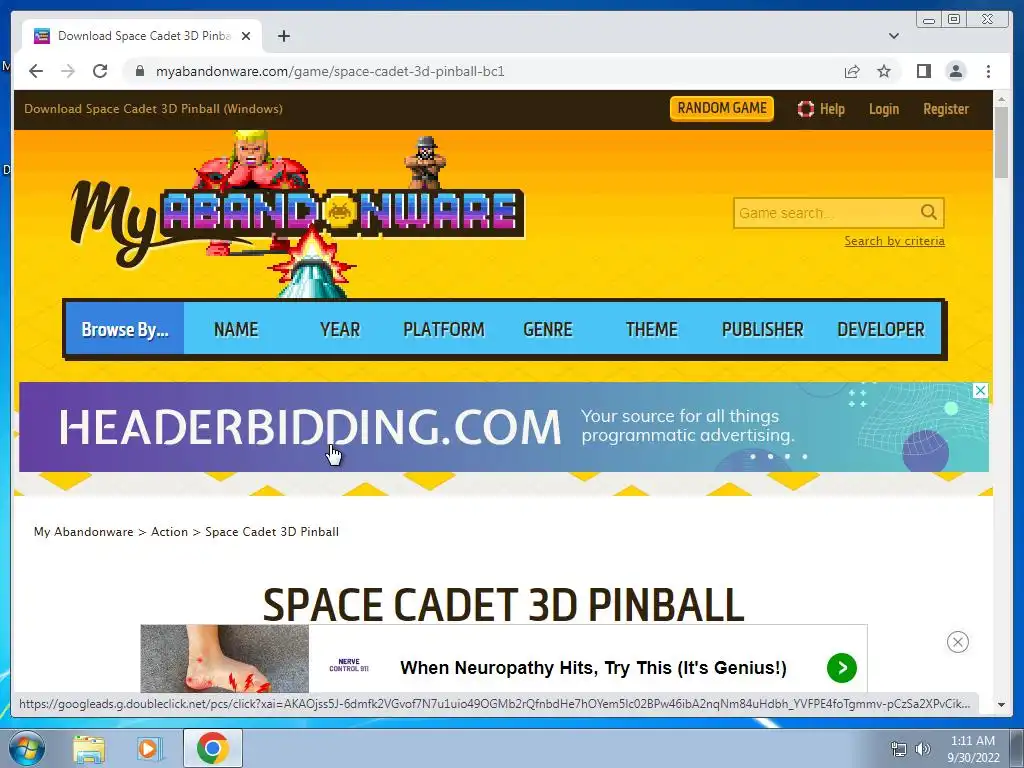Open Search by criteria link
This screenshot has height=768, width=1024.
(x=894, y=241)
